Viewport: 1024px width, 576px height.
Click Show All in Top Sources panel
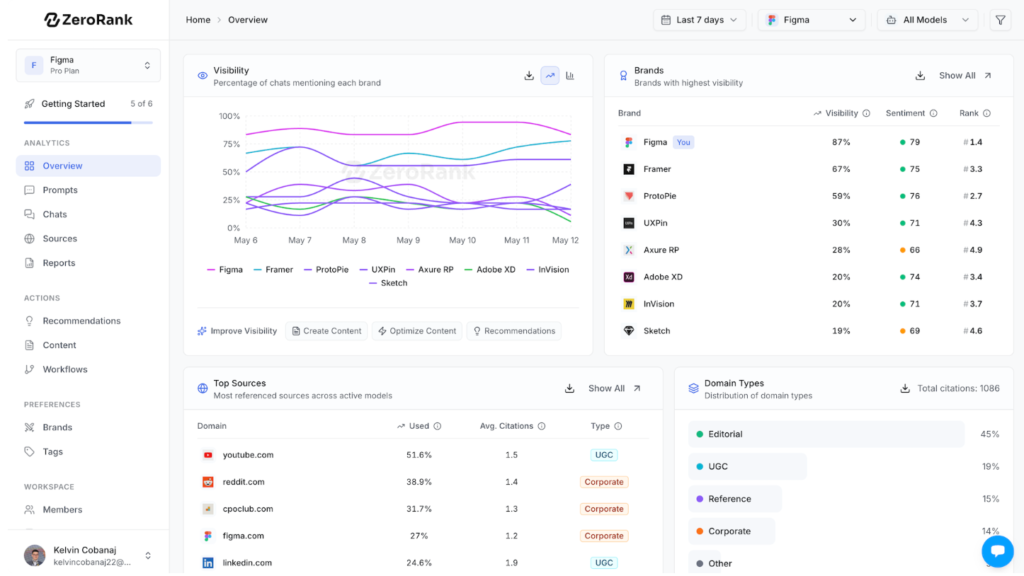615,389
